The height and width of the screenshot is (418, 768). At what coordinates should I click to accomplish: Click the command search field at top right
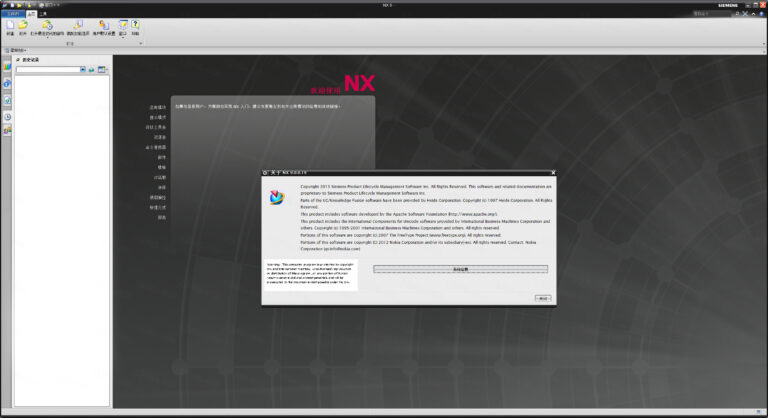coord(712,13)
